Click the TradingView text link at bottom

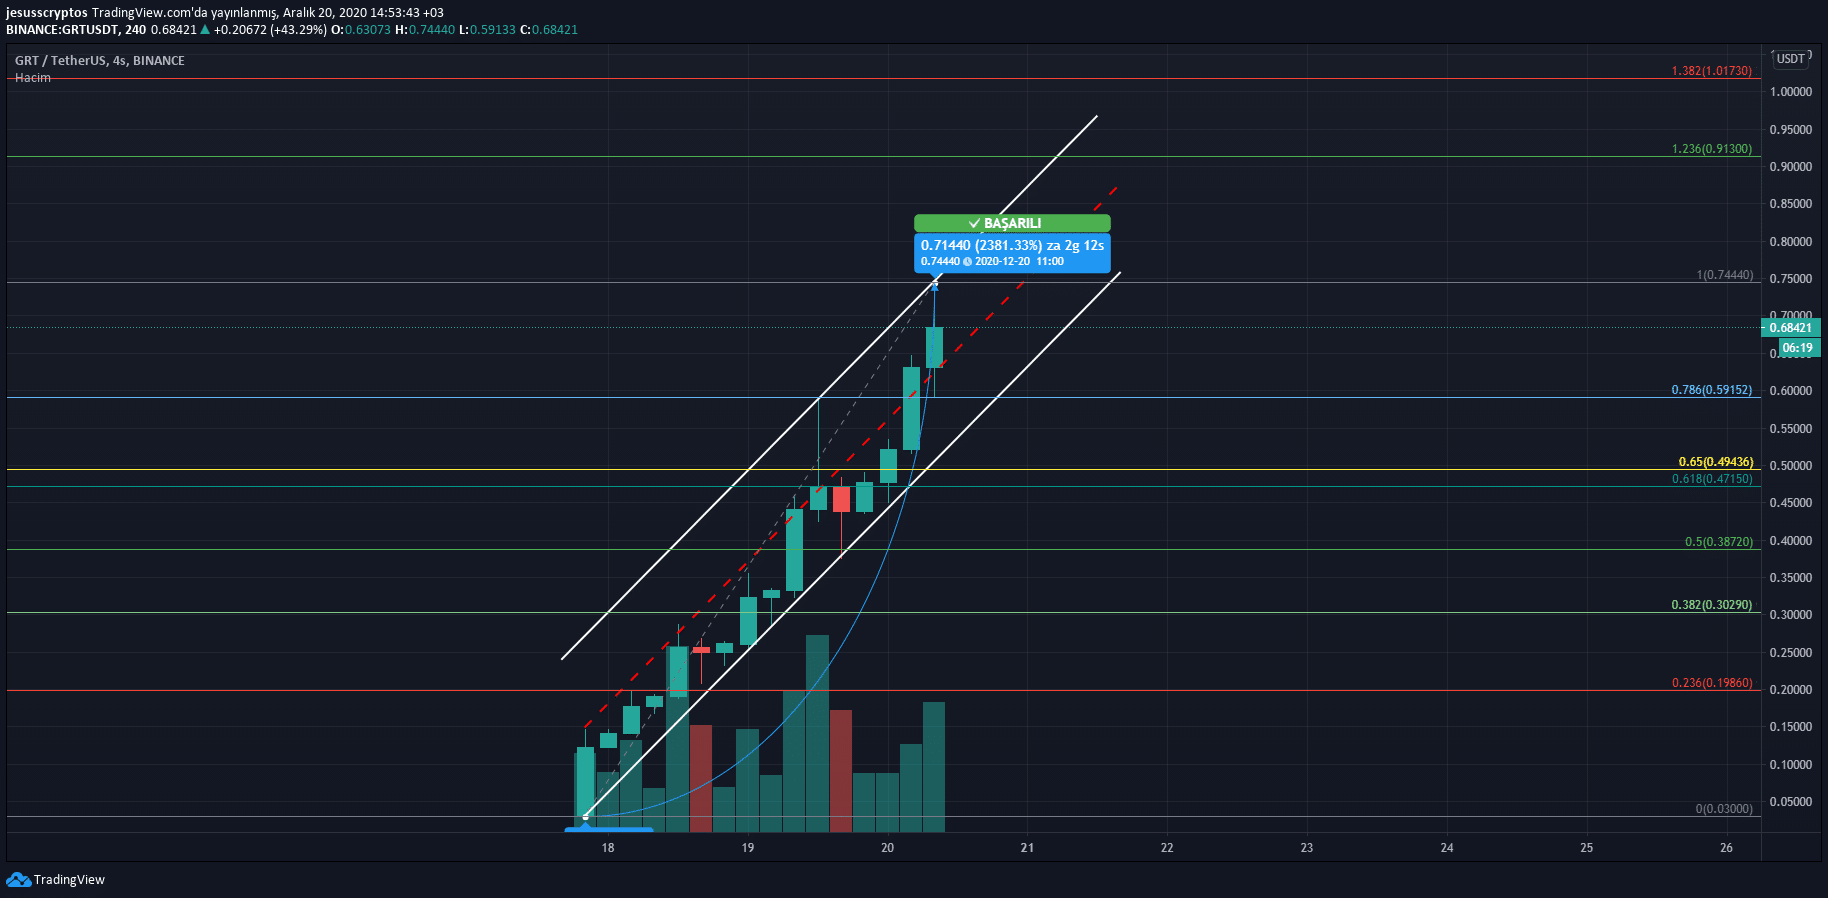tap(69, 880)
